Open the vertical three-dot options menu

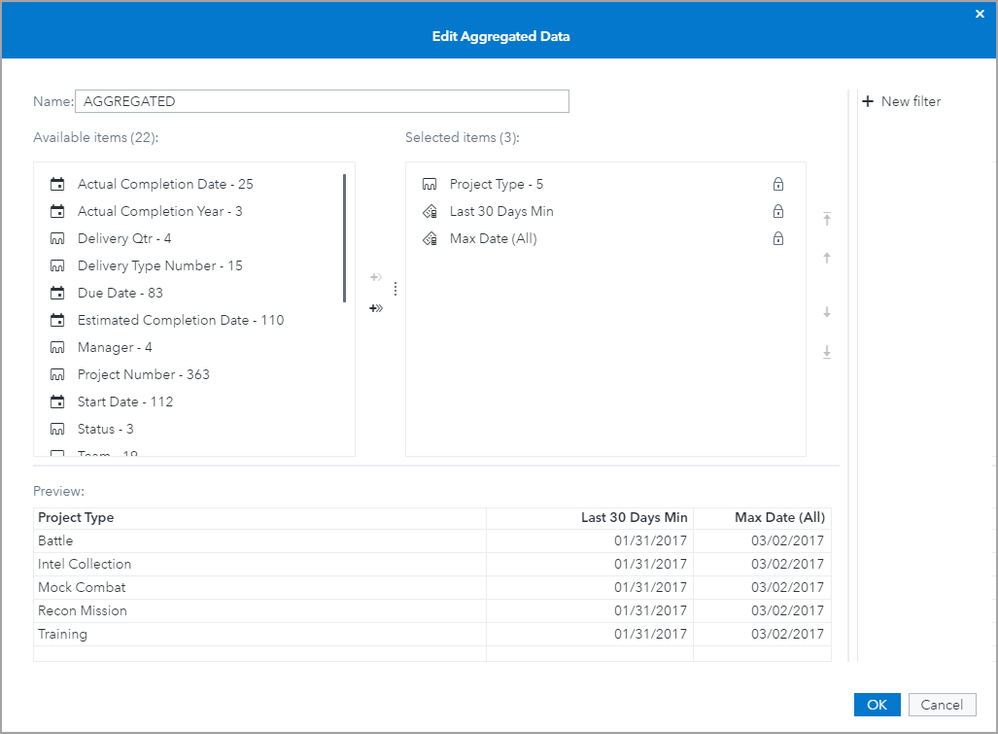(x=395, y=289)
